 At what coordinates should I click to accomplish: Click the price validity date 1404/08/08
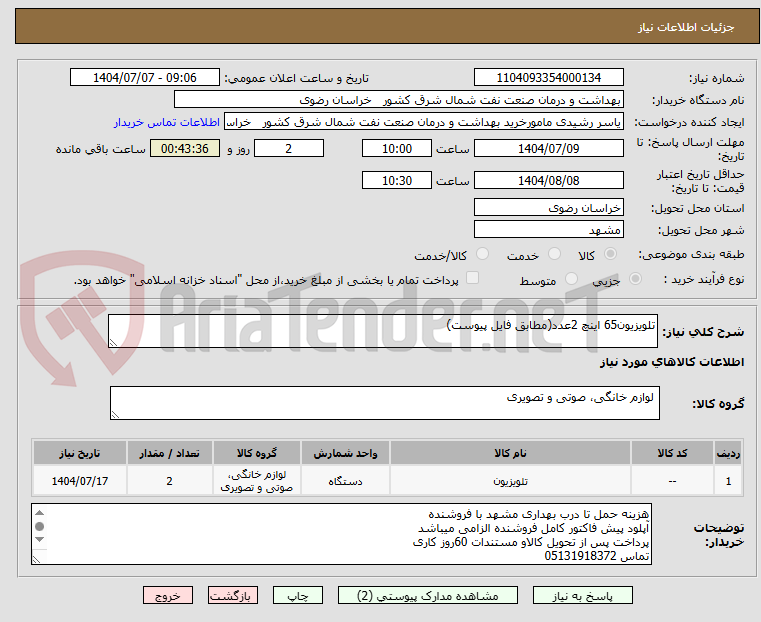click(548, 180)
